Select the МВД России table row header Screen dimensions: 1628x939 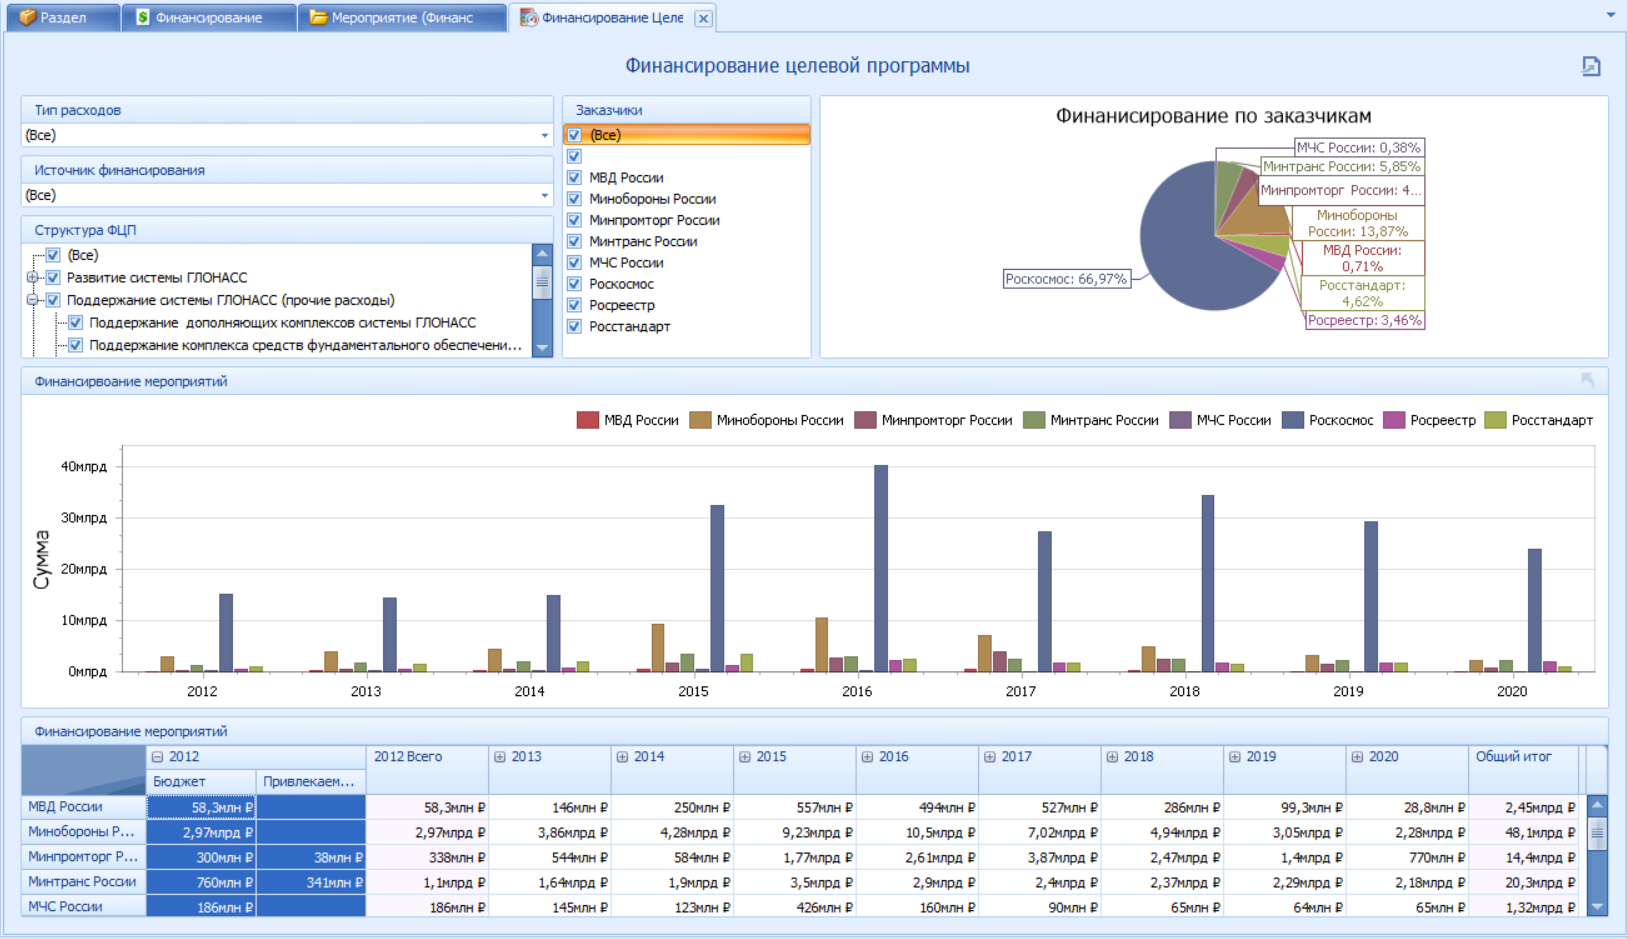84,807
